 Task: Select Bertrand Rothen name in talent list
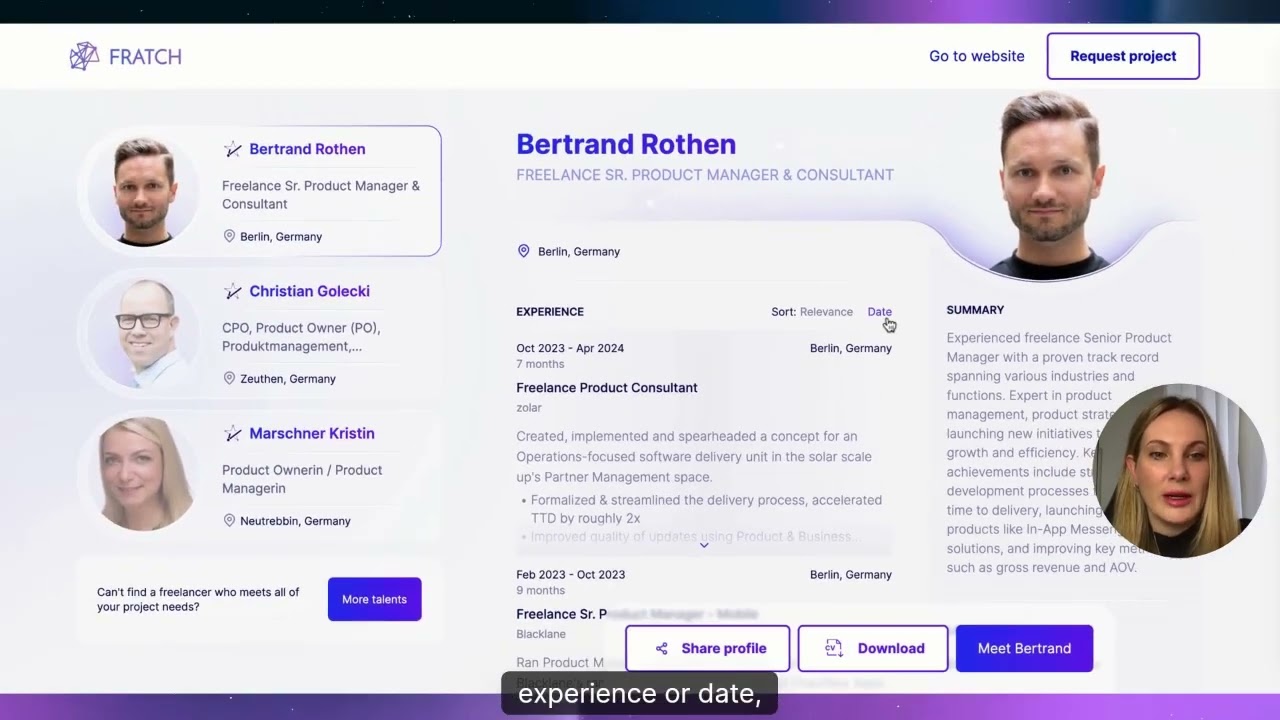(x=307, y=149)
